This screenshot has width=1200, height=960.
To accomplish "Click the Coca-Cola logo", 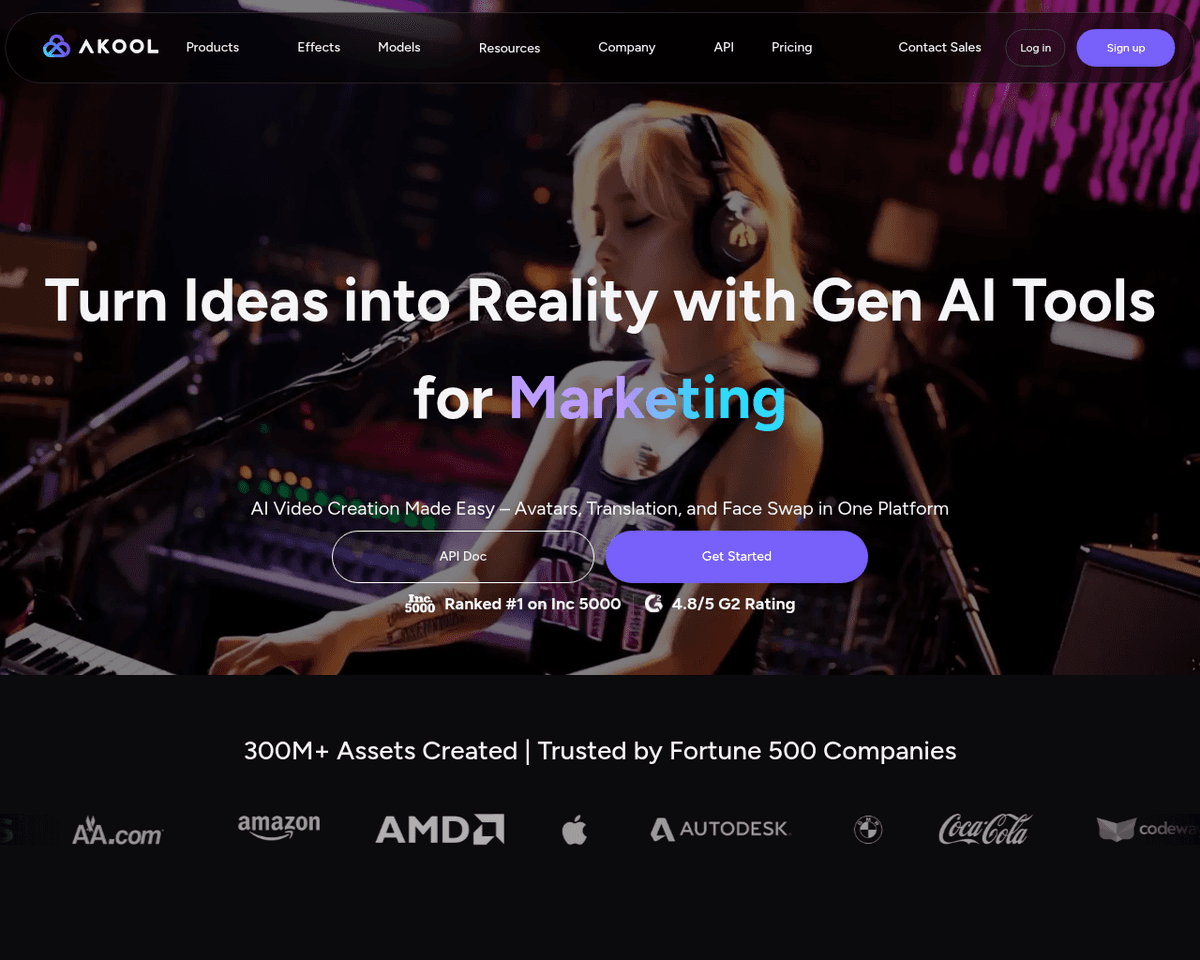I will click(985, 829).
